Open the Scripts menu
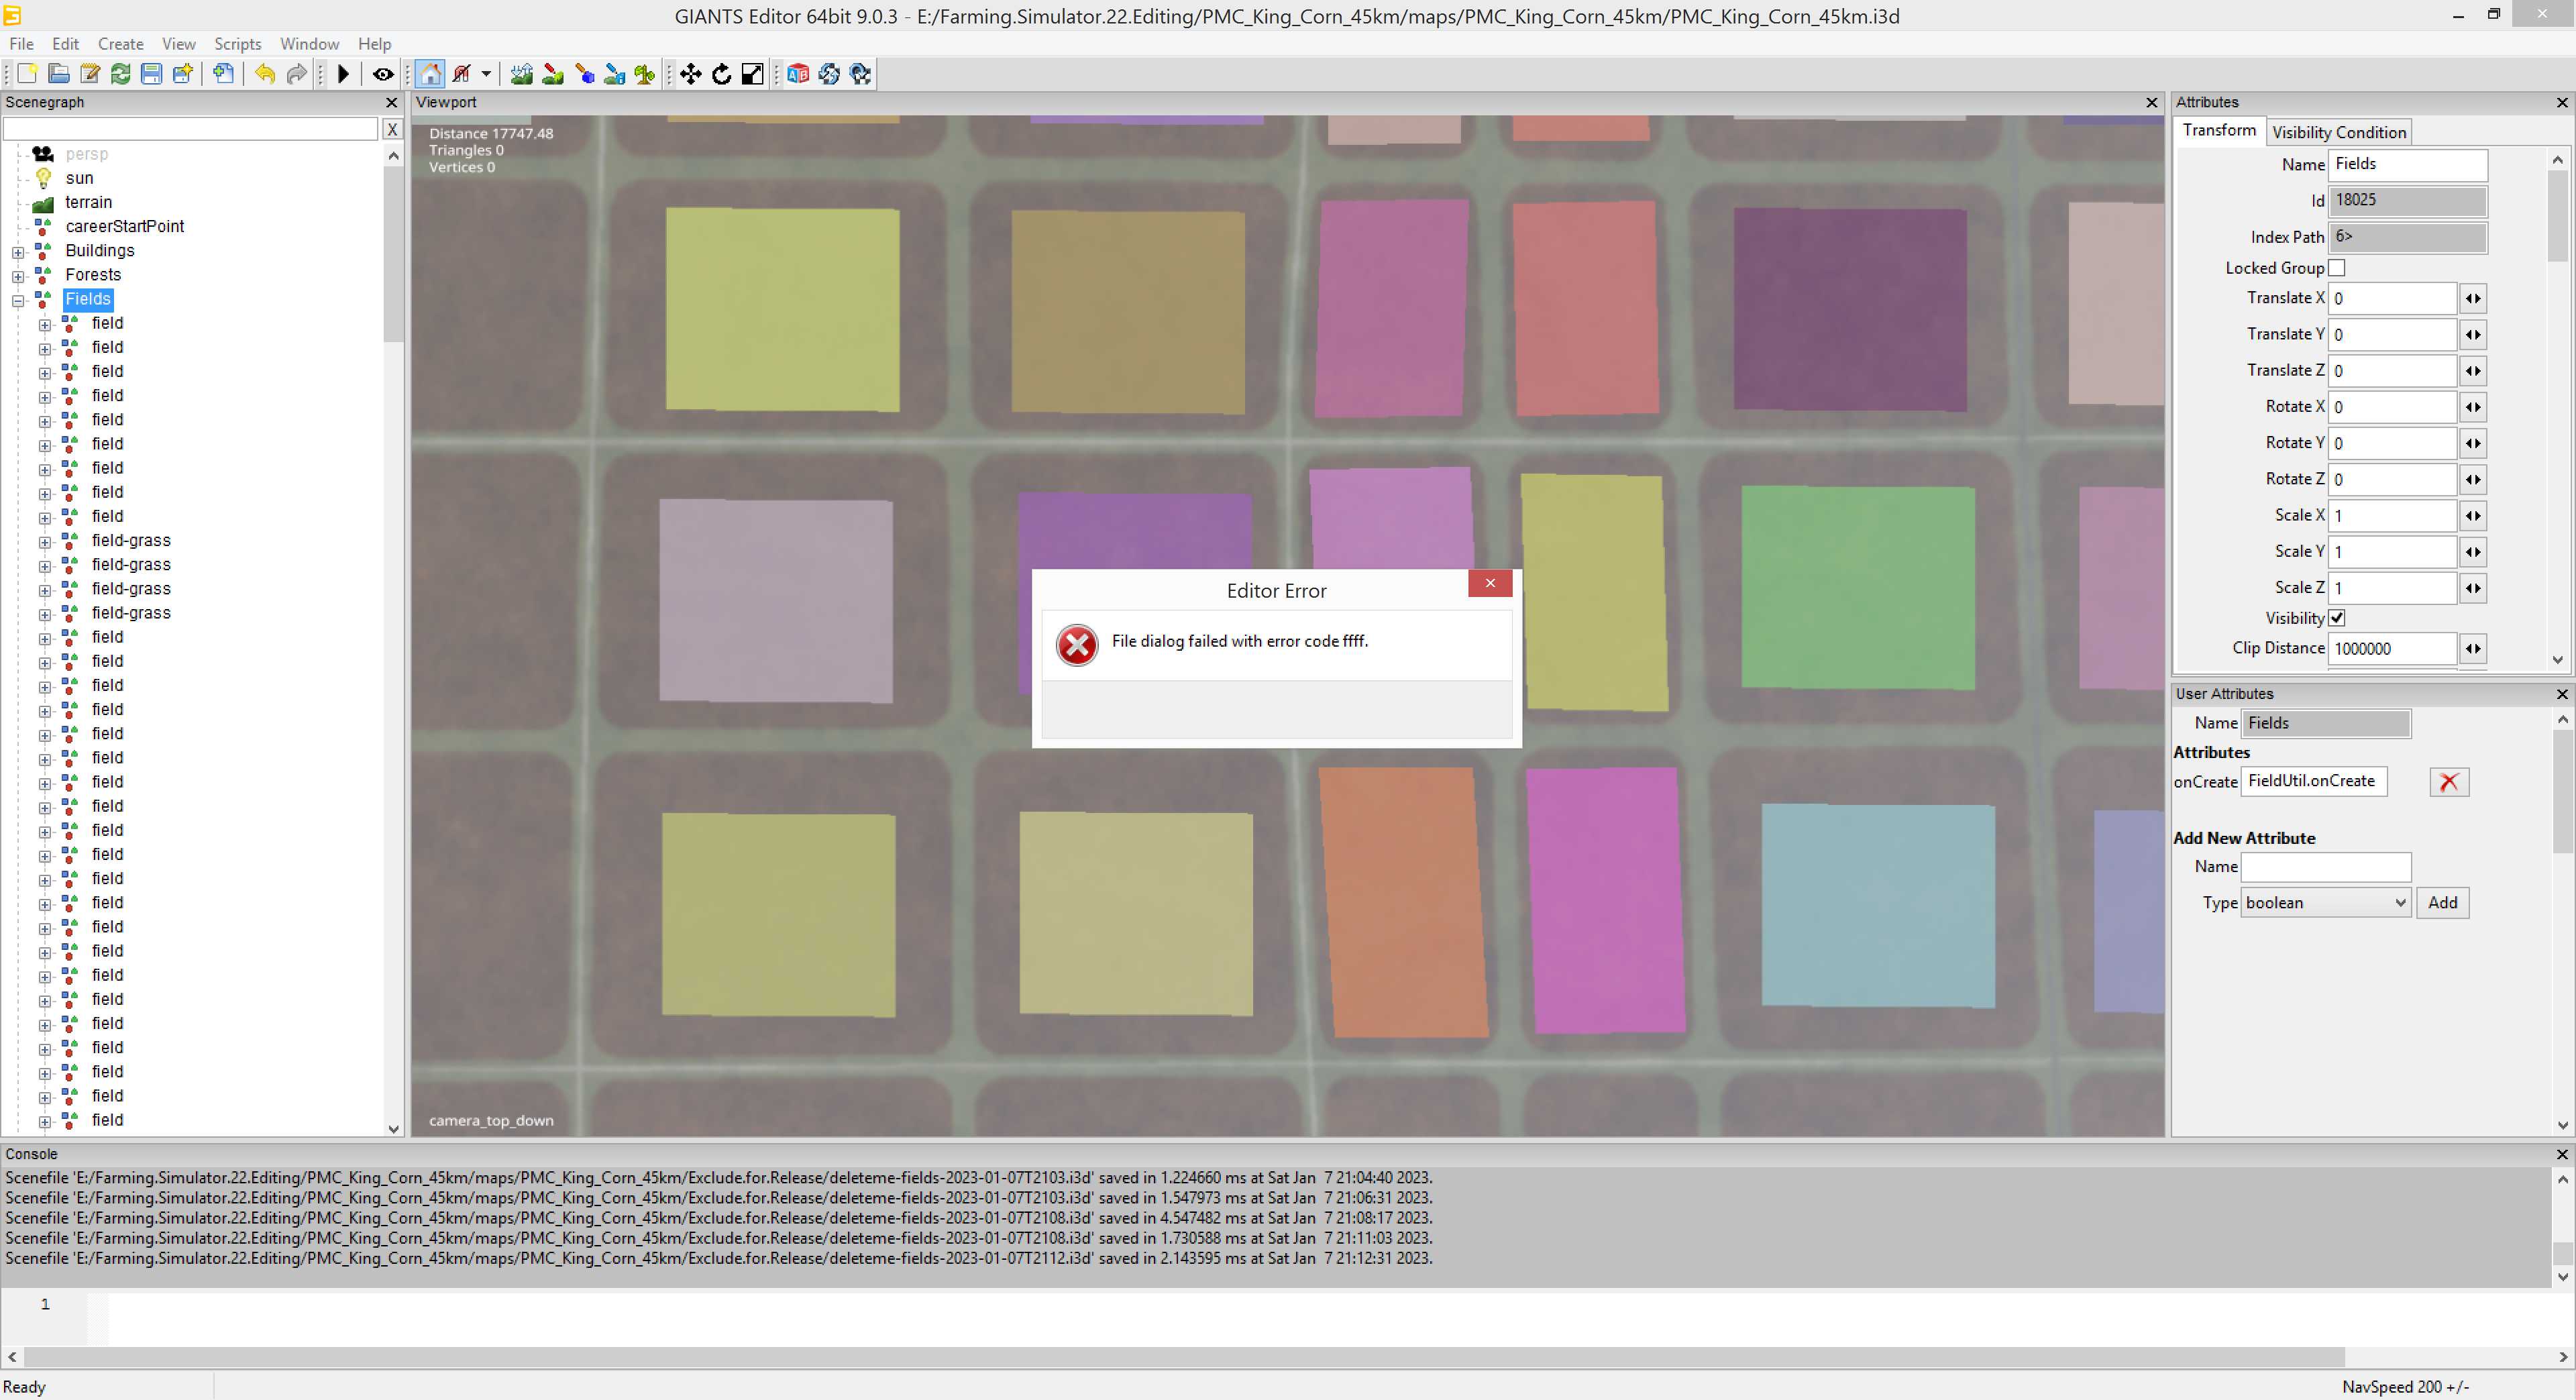Screen dimensions: 2576x1400 (237, 44)
